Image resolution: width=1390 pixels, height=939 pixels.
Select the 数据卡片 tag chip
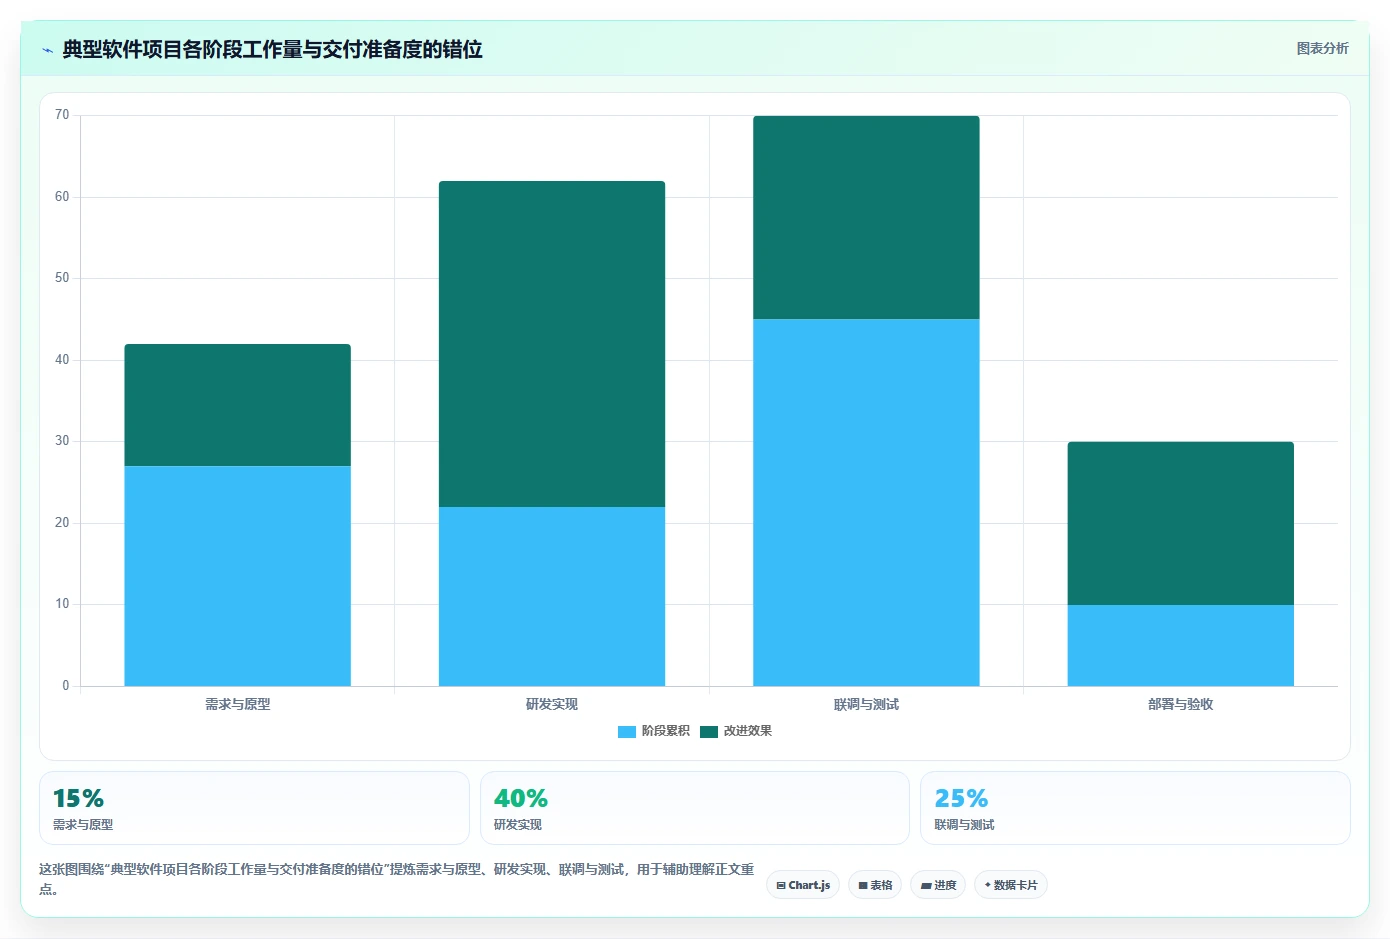1011,885
